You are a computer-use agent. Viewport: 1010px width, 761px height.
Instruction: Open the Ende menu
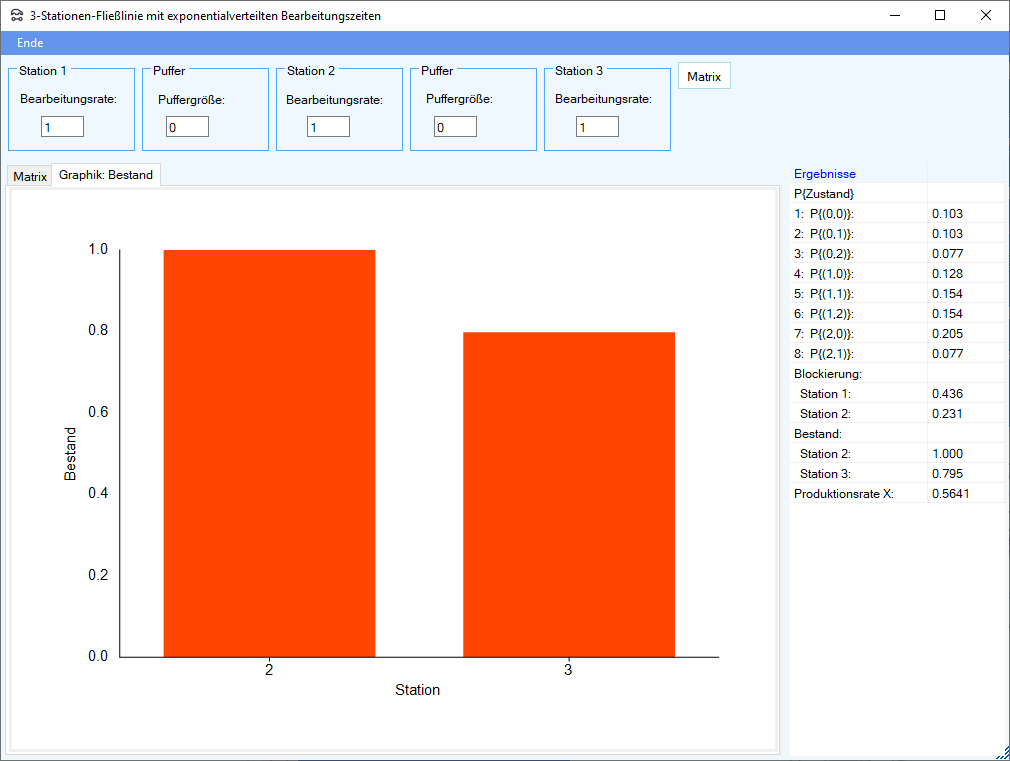[30, 43]
